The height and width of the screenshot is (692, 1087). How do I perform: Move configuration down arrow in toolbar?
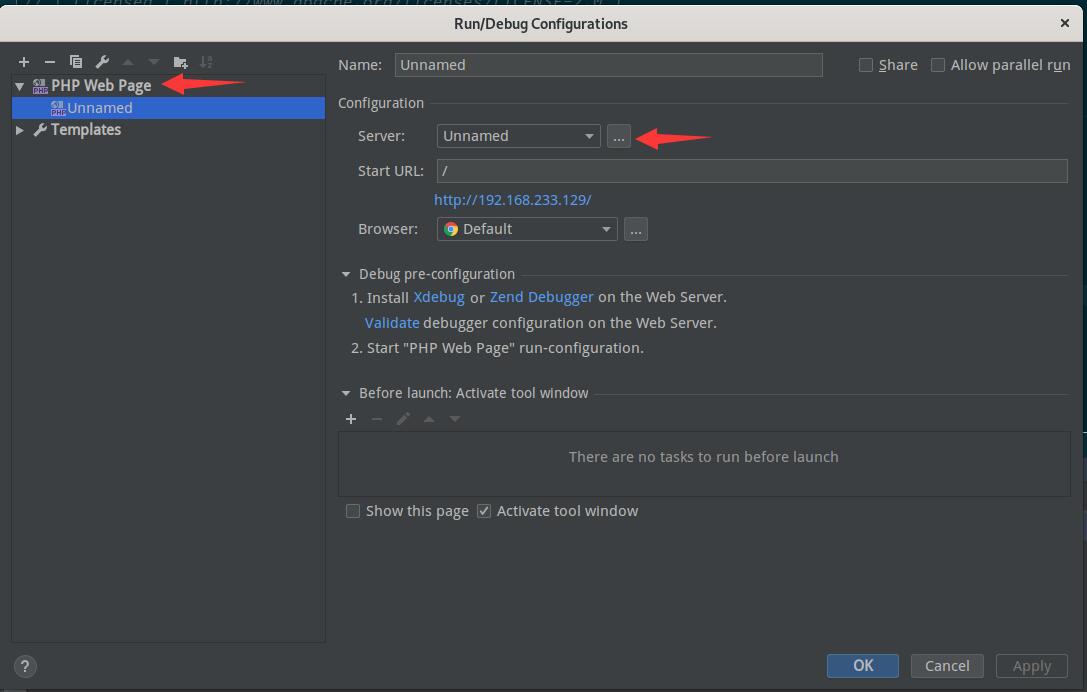tap(154, 62)
